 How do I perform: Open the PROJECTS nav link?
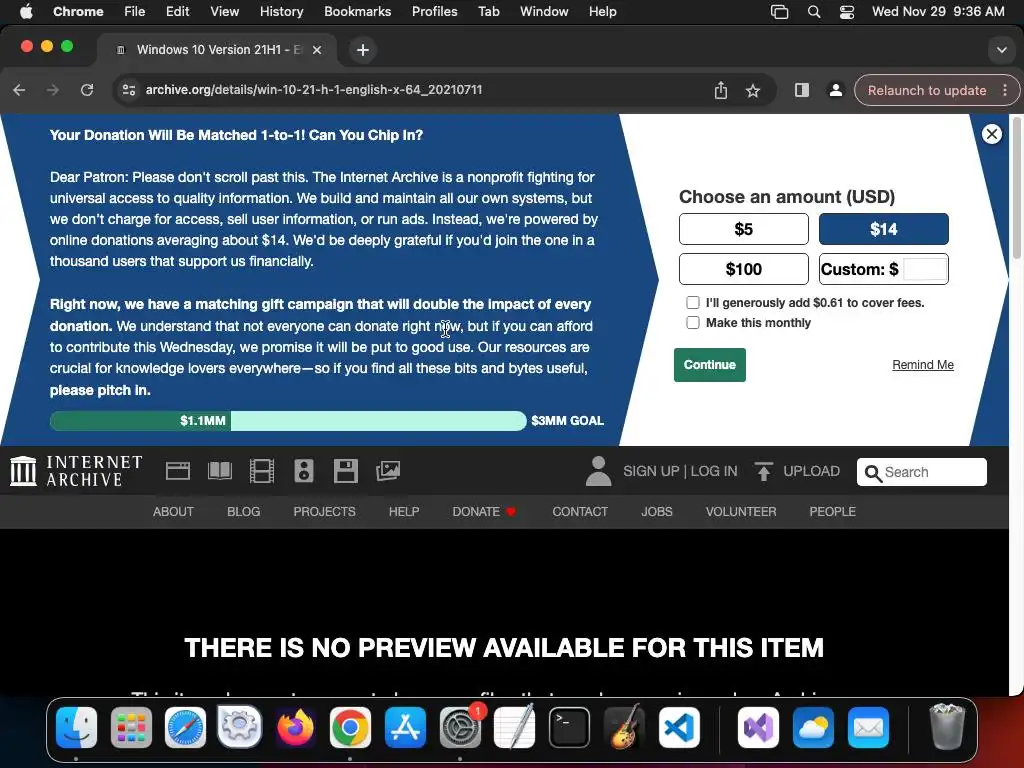tap(325, 512)
